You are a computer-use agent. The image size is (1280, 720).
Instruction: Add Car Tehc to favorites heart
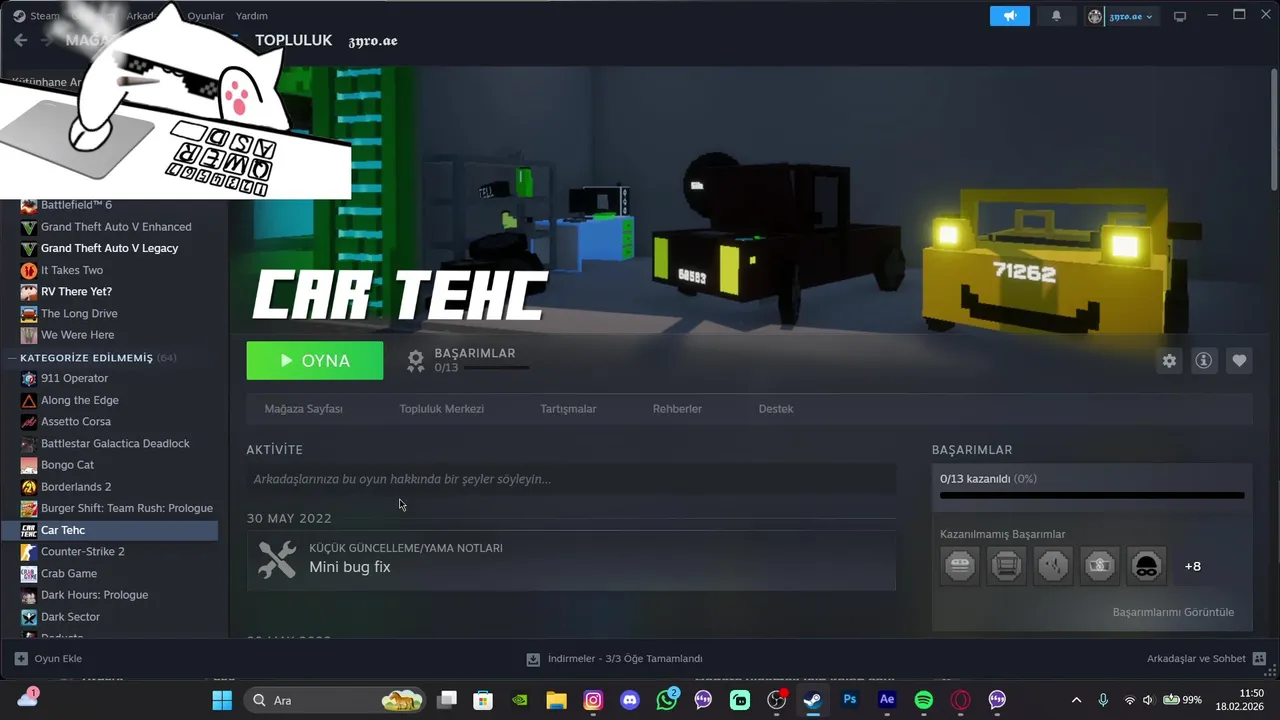click(1239, 361)
